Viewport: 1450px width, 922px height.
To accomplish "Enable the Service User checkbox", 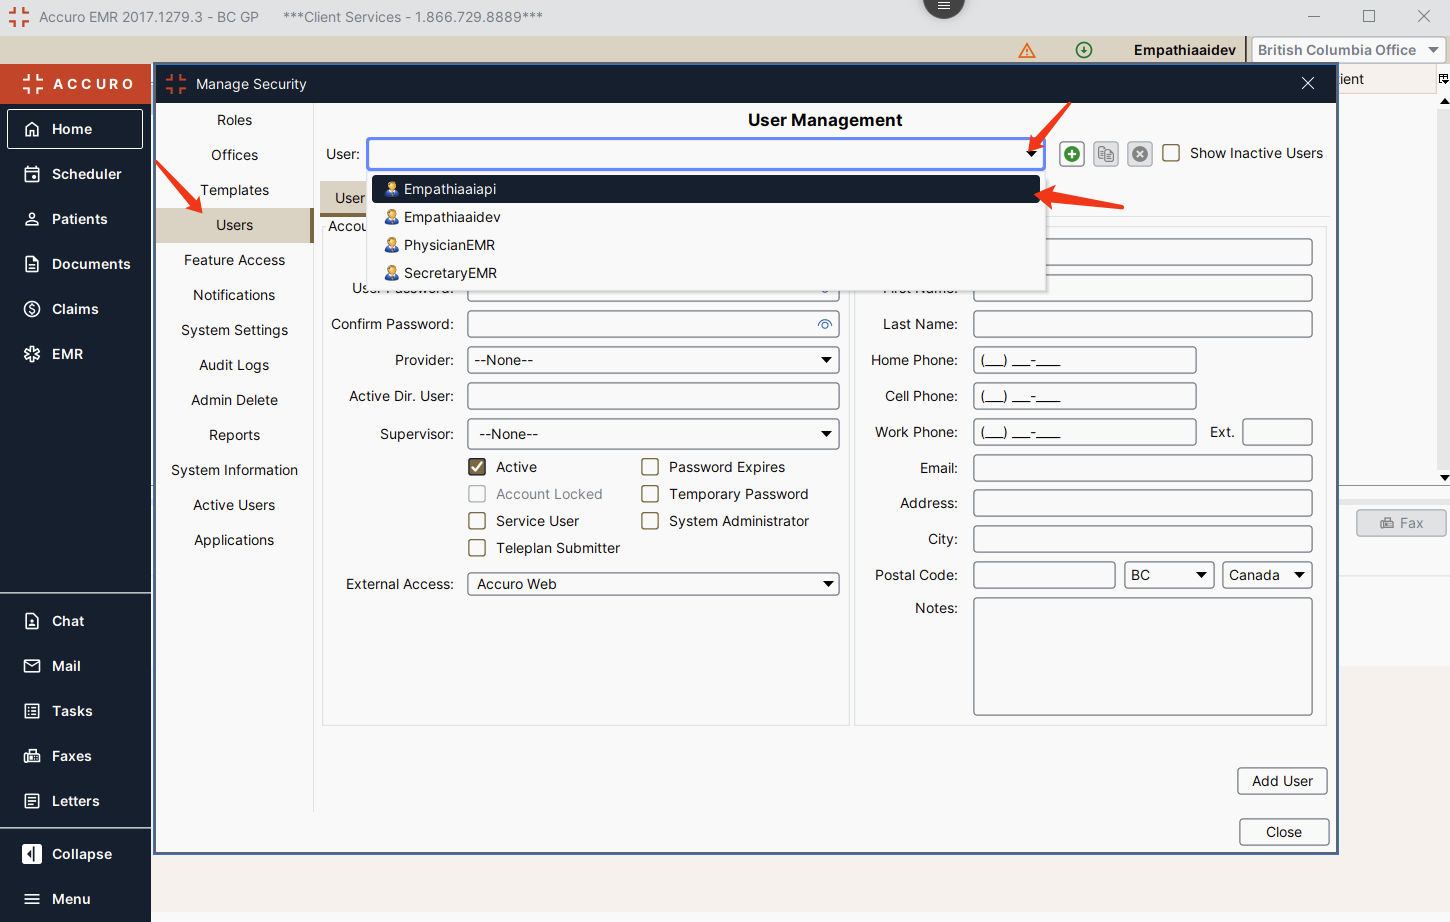I will pyautogui.click(x=477, y=521).
